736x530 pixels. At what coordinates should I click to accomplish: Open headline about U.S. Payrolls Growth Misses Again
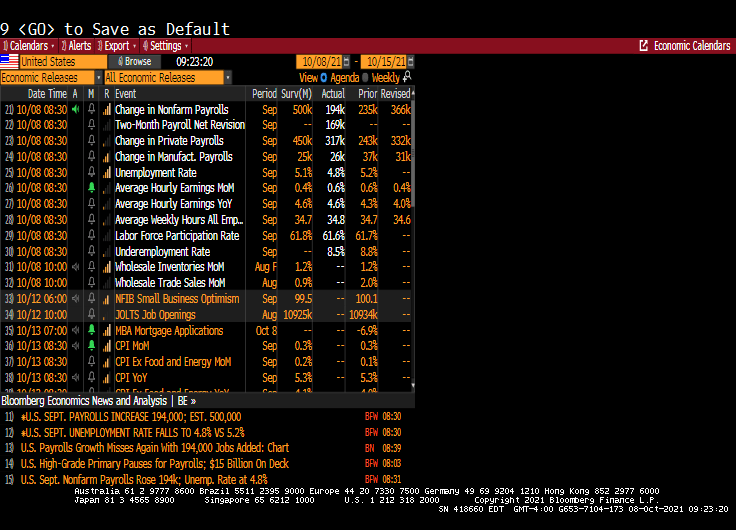155,448
